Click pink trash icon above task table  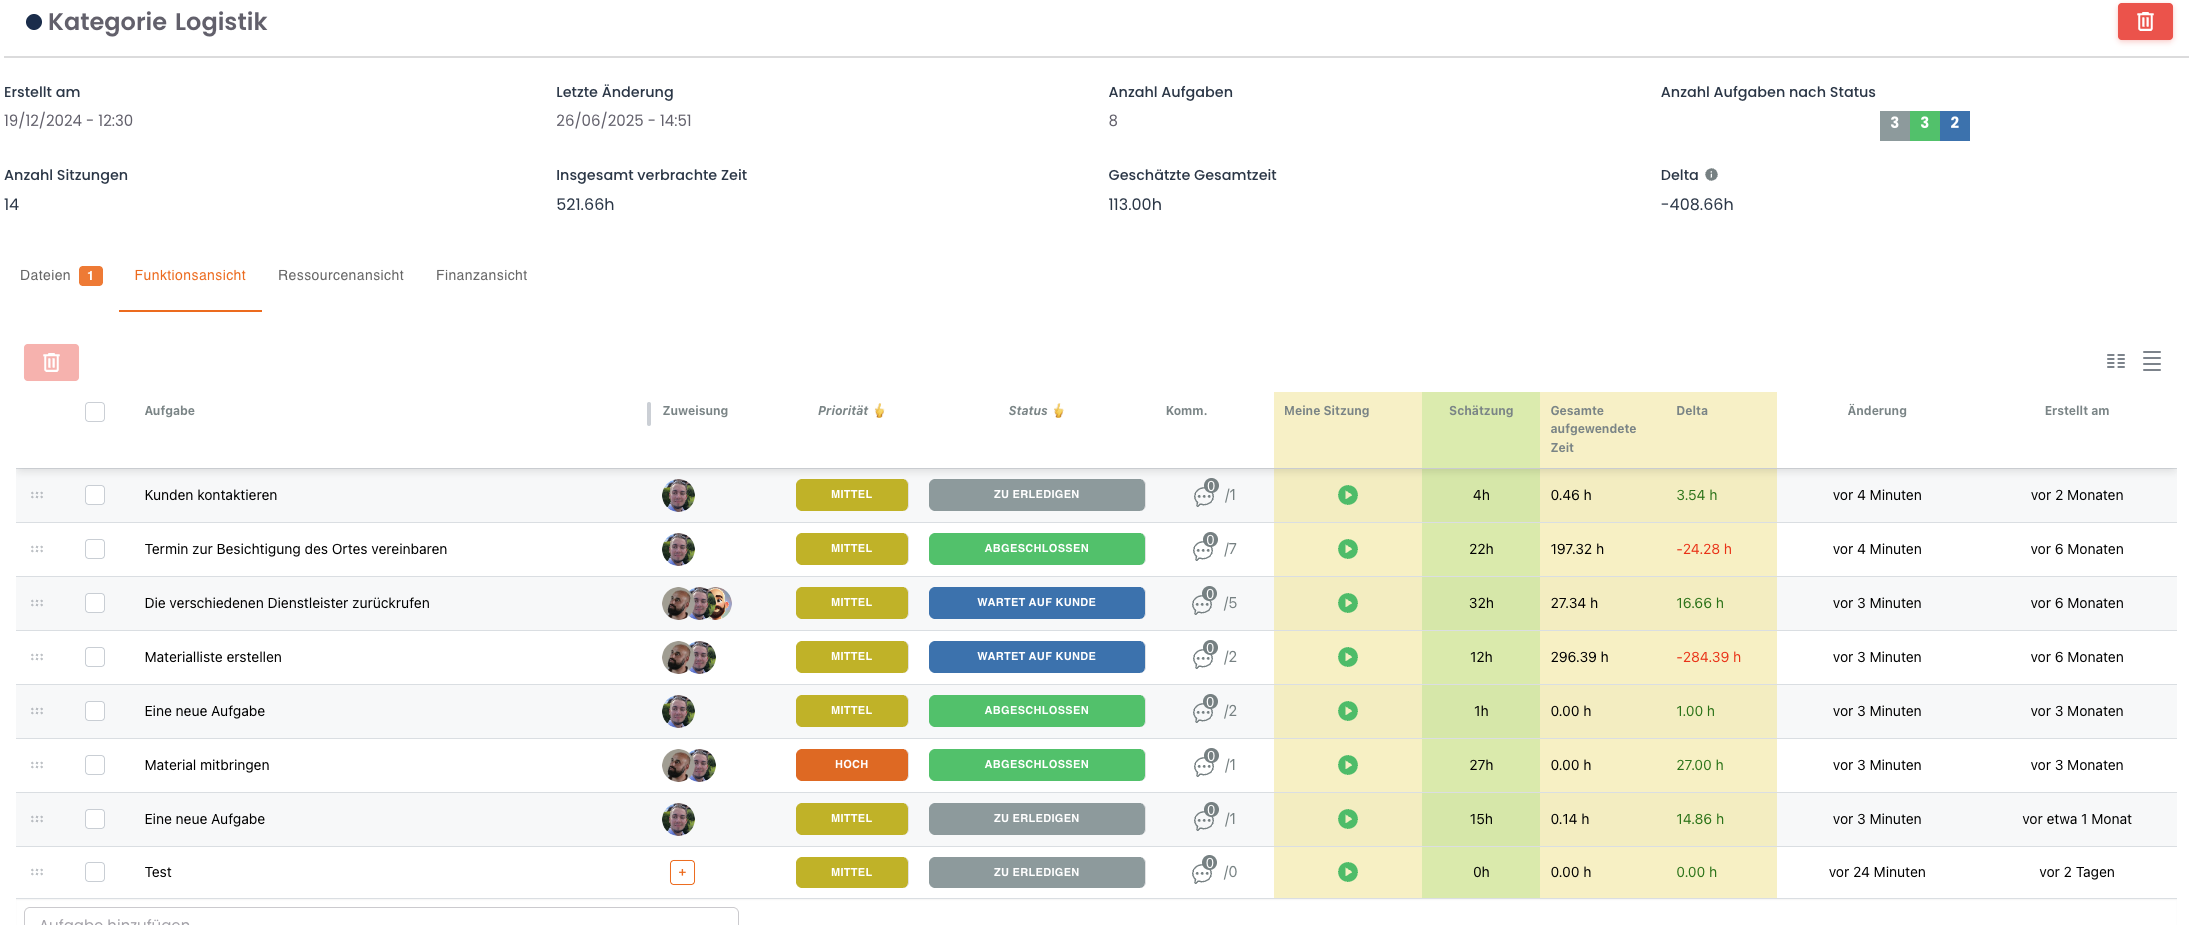51,362
